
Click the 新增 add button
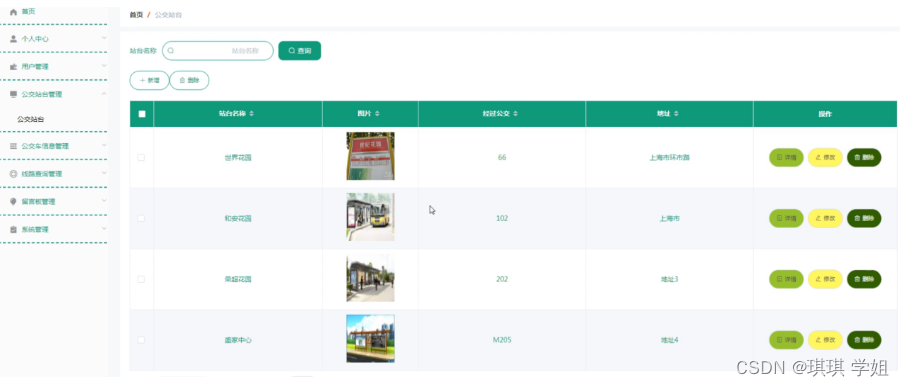tap(149, 81)
